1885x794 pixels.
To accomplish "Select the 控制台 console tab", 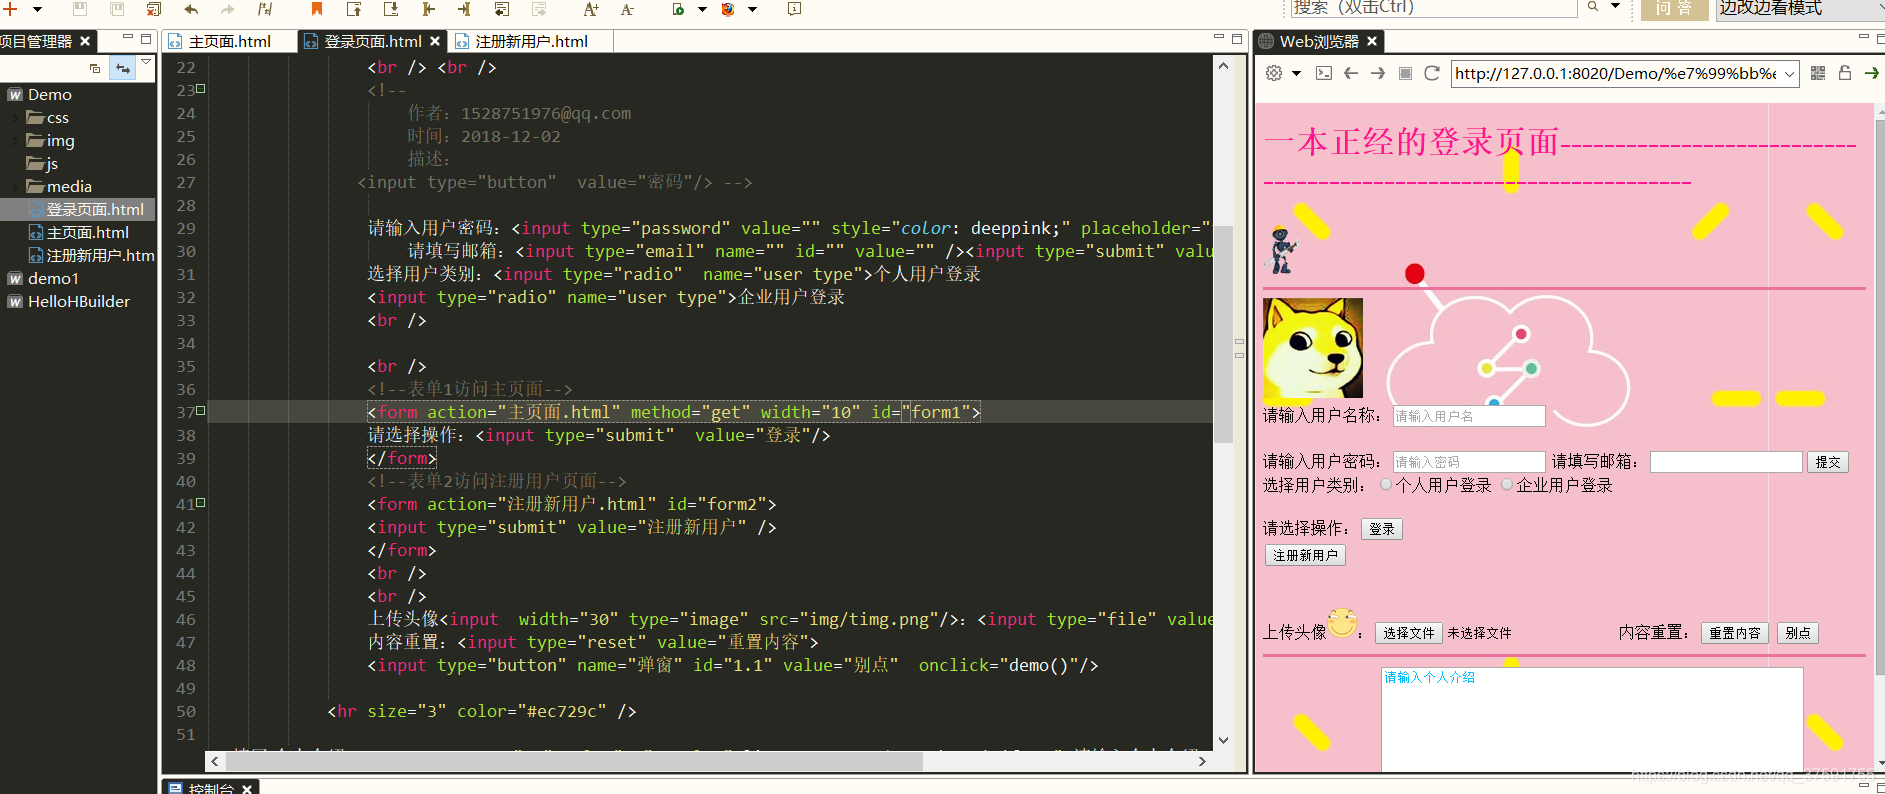I will pos(210,788).
